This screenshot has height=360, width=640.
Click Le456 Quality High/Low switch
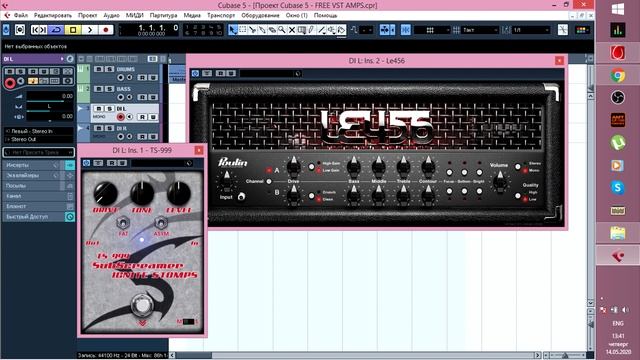pos(518,196)
